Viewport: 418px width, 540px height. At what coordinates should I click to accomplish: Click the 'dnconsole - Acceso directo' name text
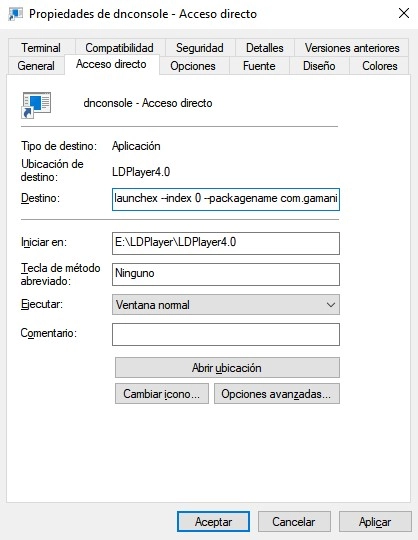(x=148, y=103)
